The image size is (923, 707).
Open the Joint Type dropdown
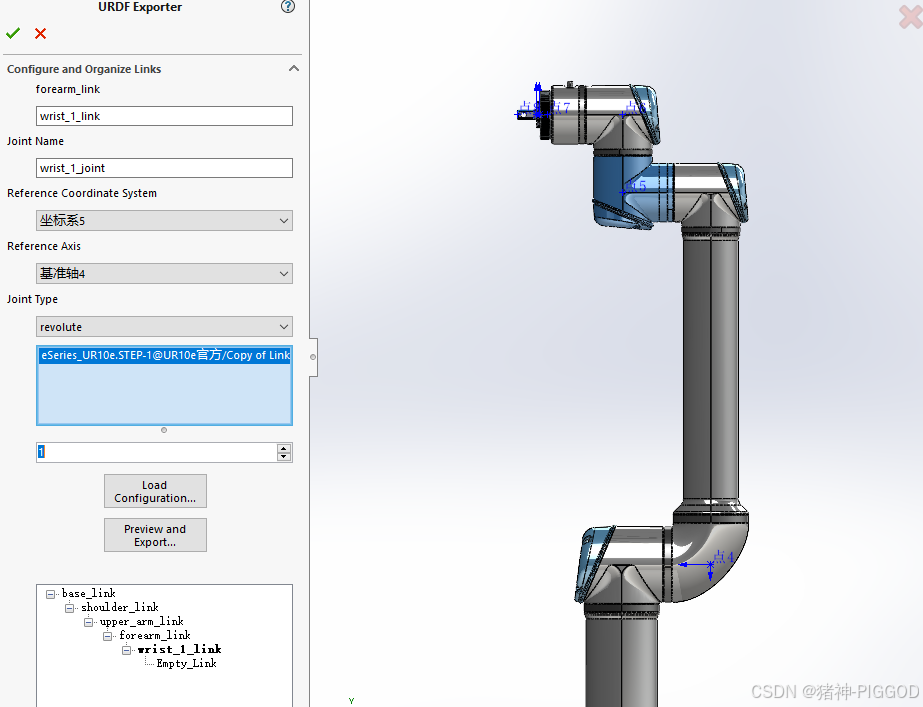(x=284, y=326)
